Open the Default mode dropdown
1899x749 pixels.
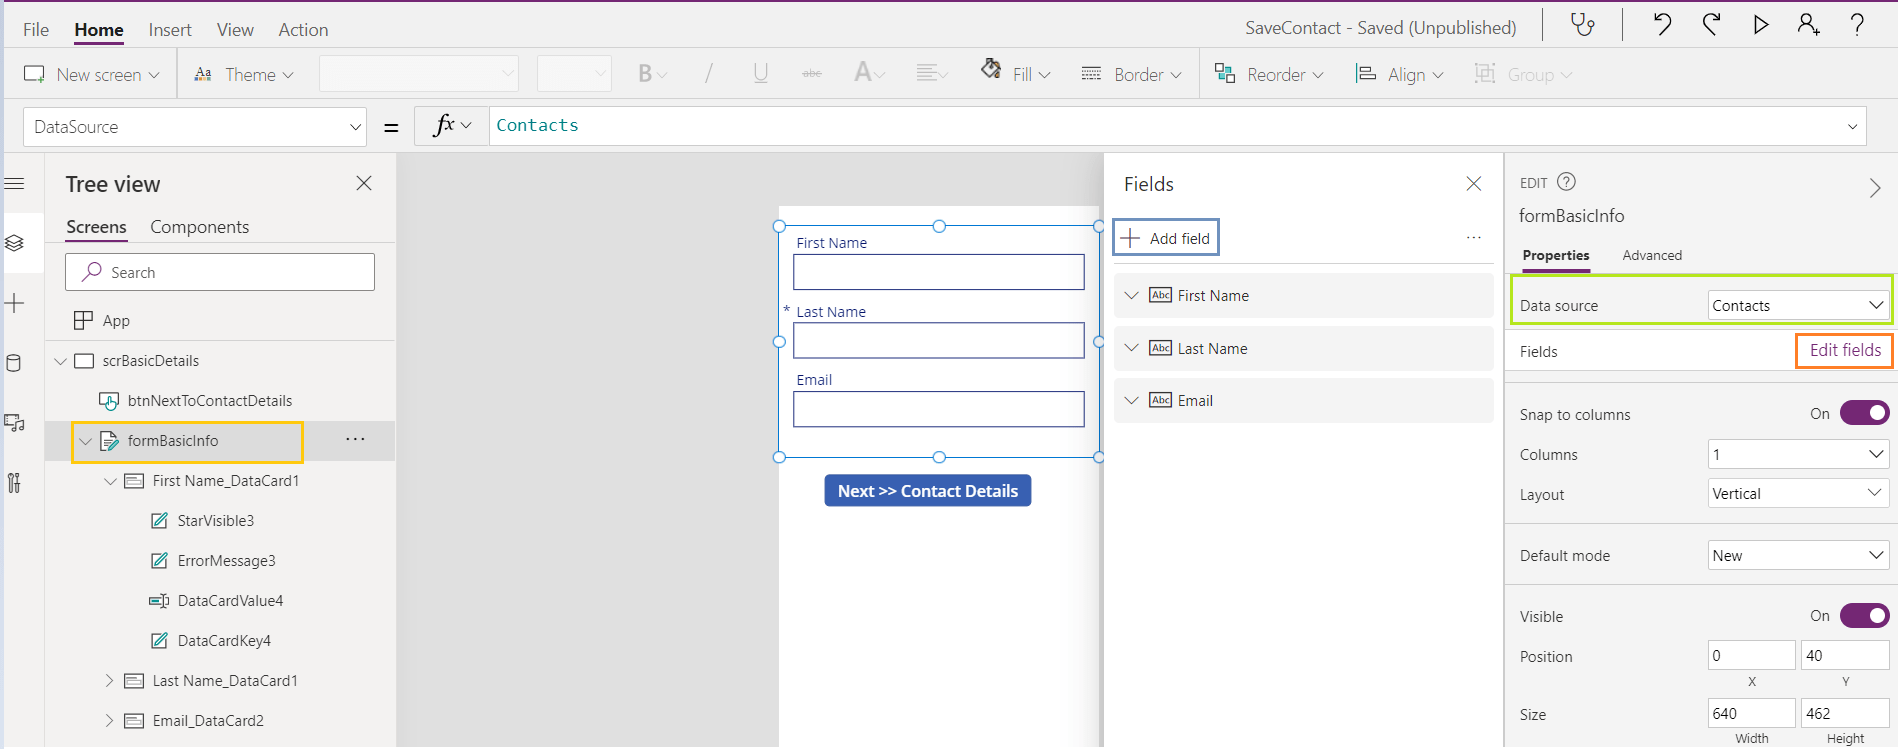click(1798, 555)
